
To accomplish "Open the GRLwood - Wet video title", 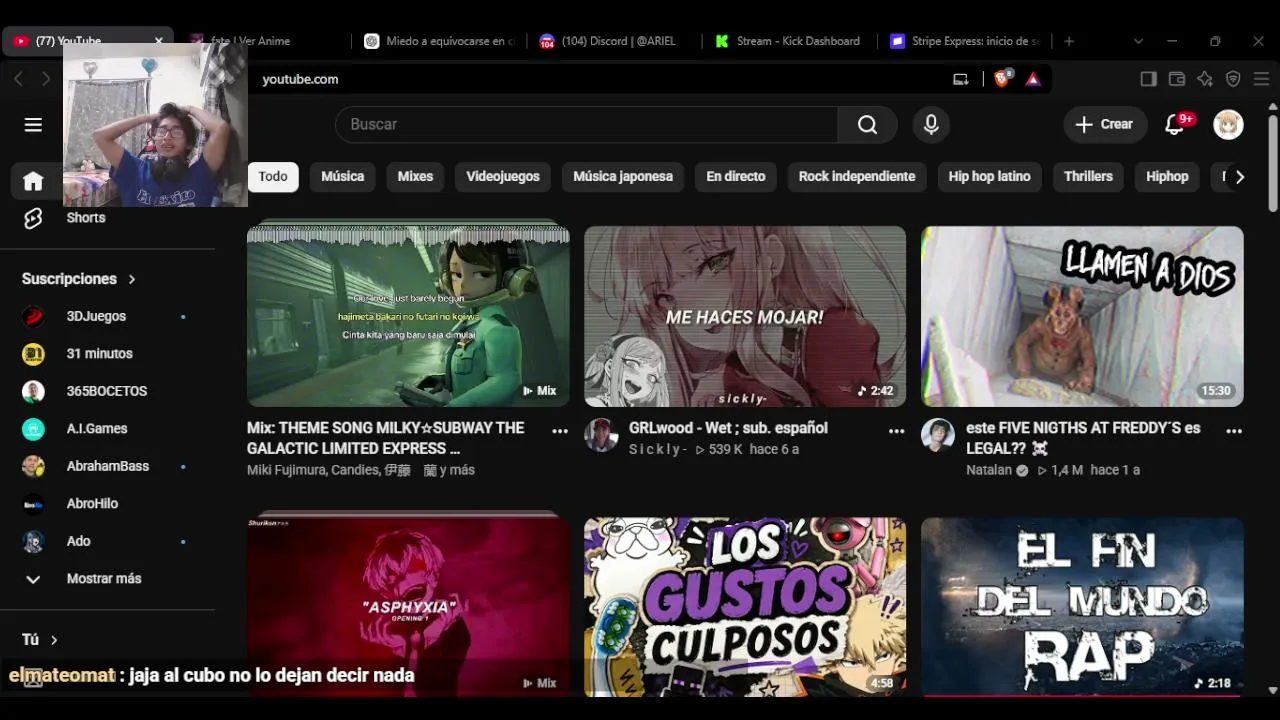I will coord(728,428).
